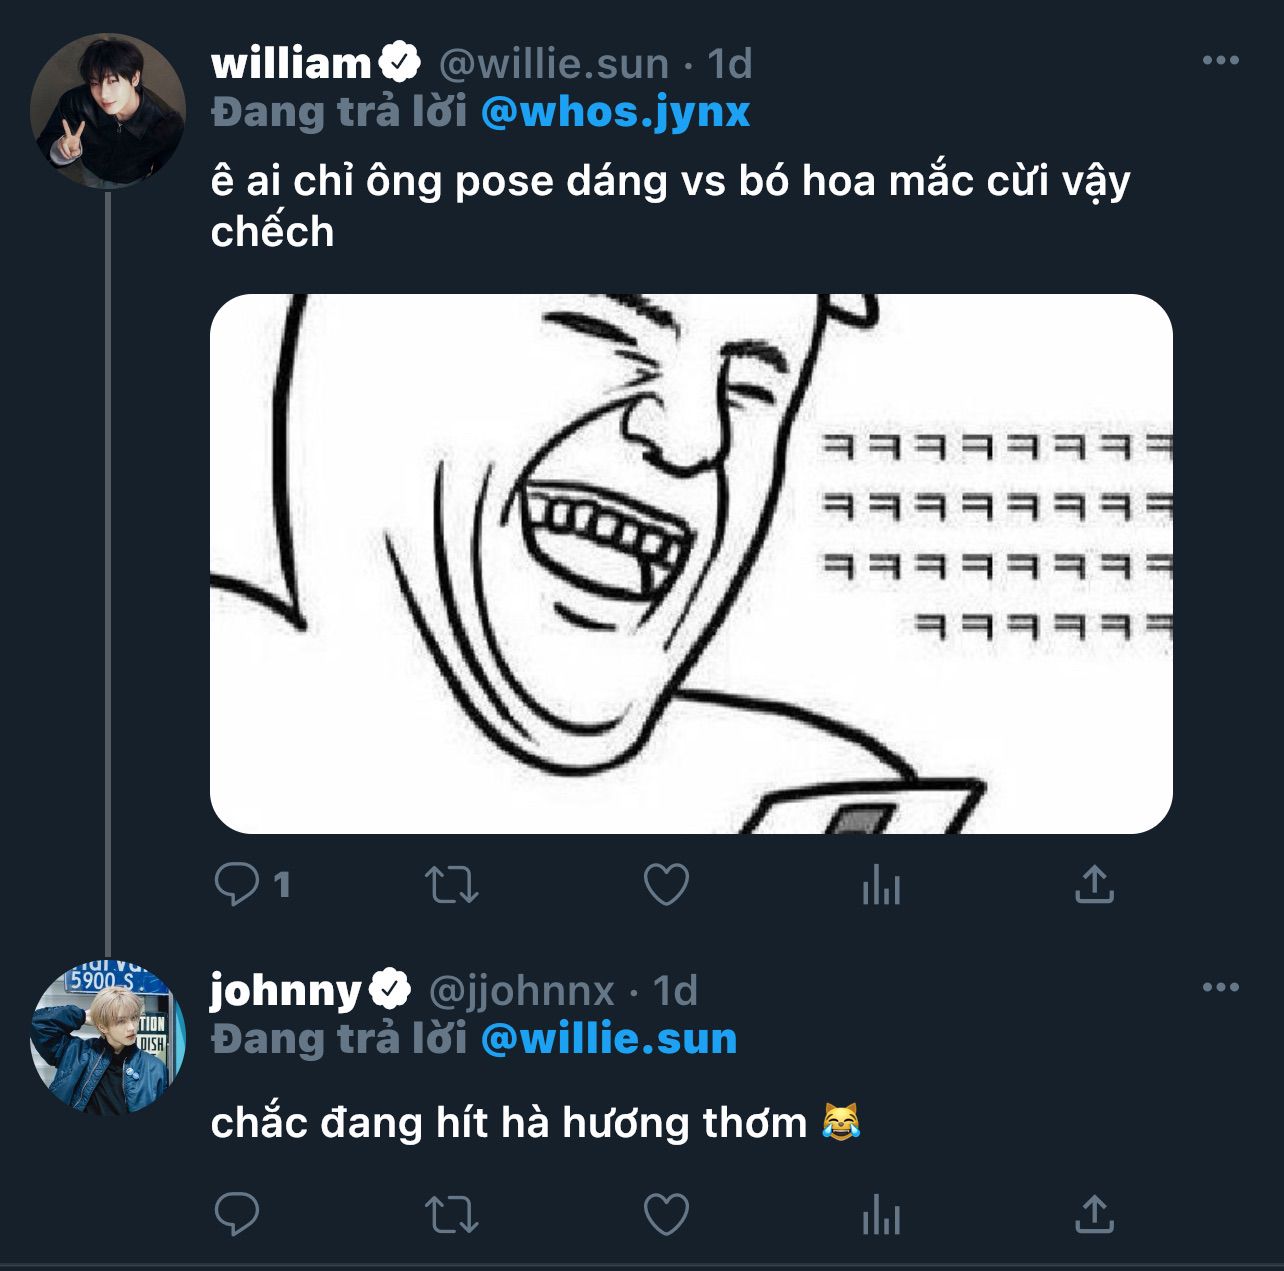
Task: Open johnny's profile picture
Action: click(x=108, y=1039)
